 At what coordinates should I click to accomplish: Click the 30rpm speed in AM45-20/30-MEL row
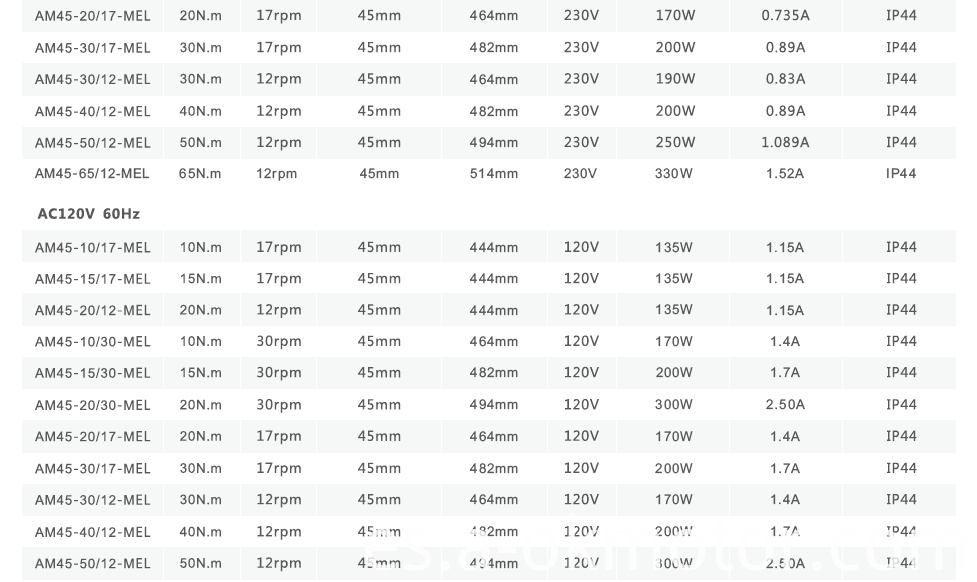pos(278,405)
